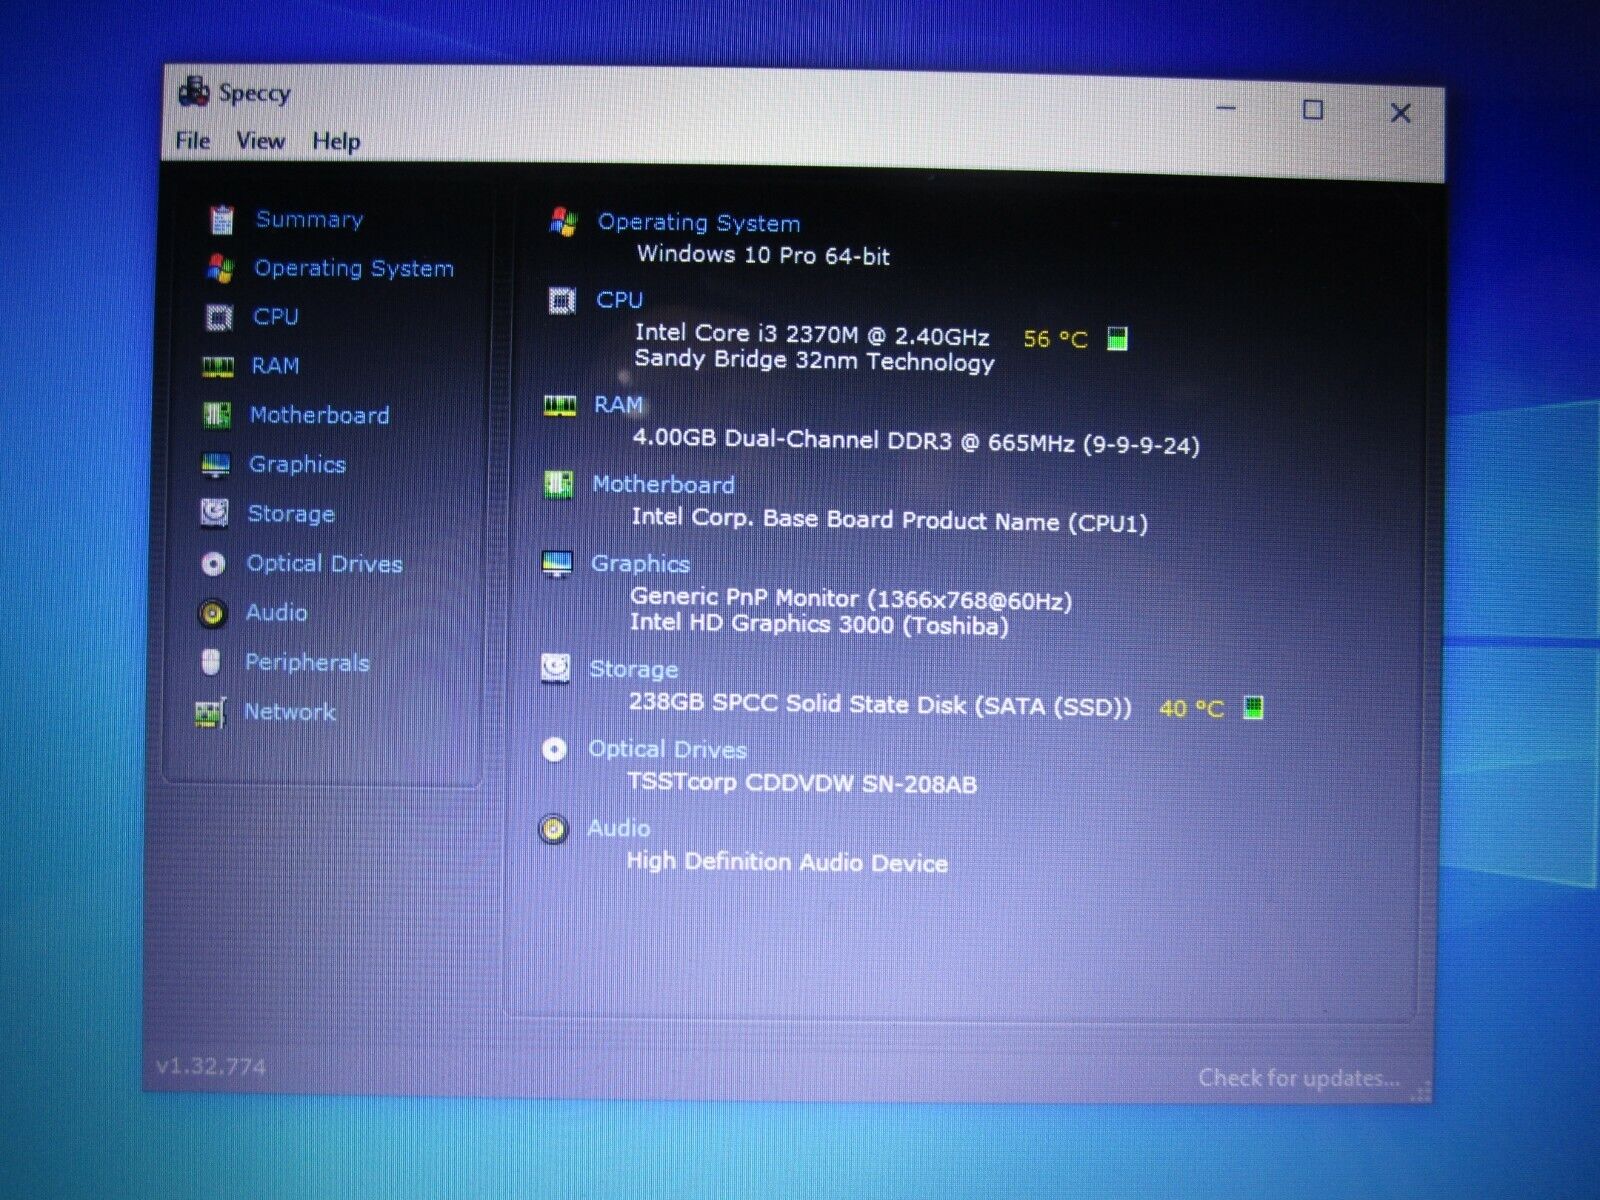Click Optical Drives heading link in summary
1600x1200 pixels.
pos(668,750)
